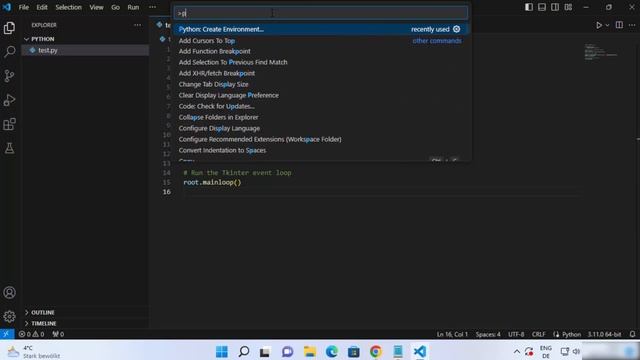Open Run and Debug view
Viewport: 640px width, 360px height.
(x=9, y=100)
